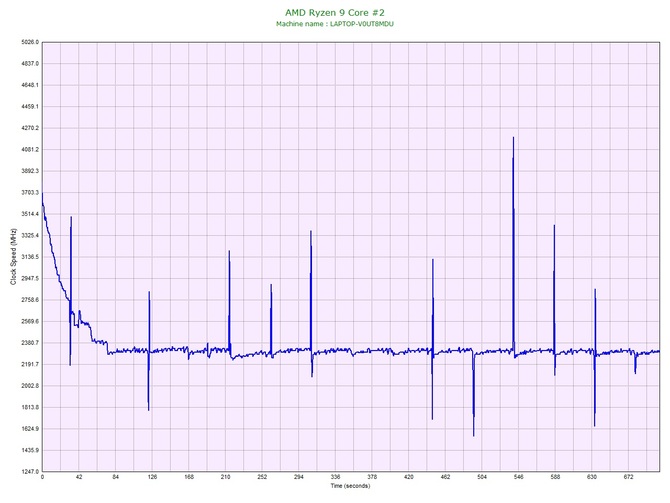Screen dimensions: 670x503
Task: Click the 'Machine name : LAPTOP-V0UT8MDU' subtitle
Action: point(335,24)
